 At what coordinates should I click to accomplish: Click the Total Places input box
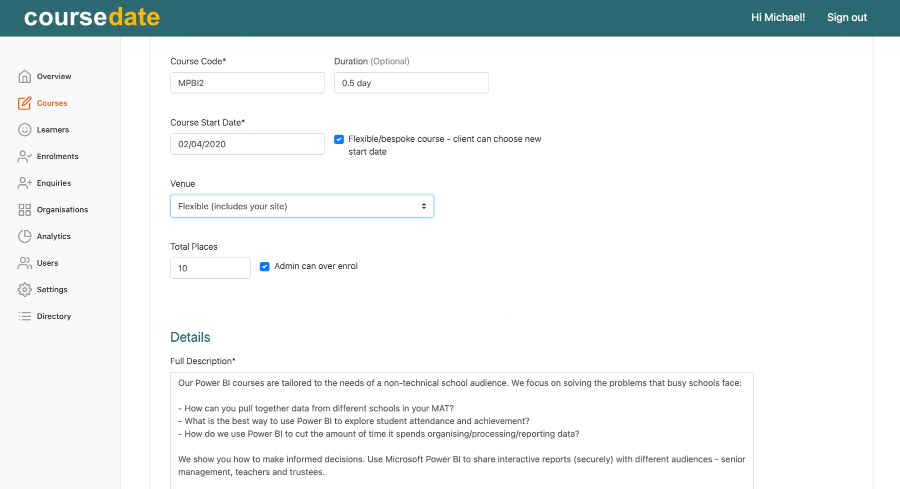tap(210, 268)
